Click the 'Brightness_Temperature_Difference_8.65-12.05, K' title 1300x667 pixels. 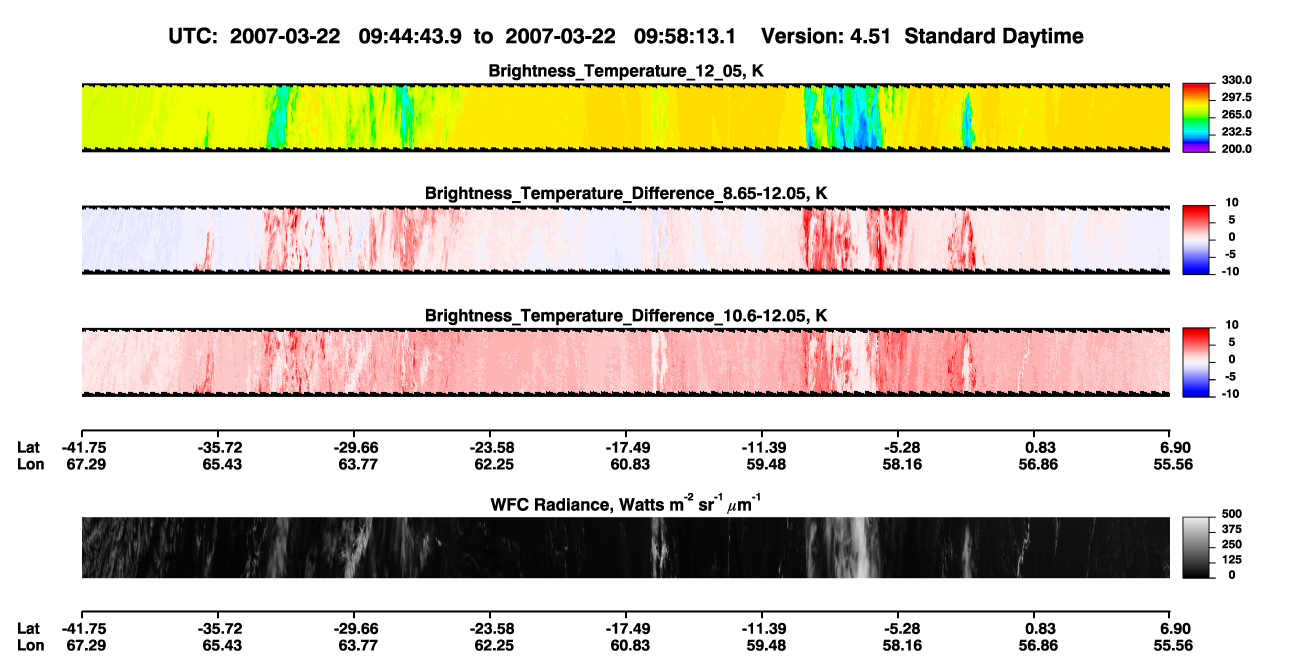pyautogui.click(x=626, y=193)
